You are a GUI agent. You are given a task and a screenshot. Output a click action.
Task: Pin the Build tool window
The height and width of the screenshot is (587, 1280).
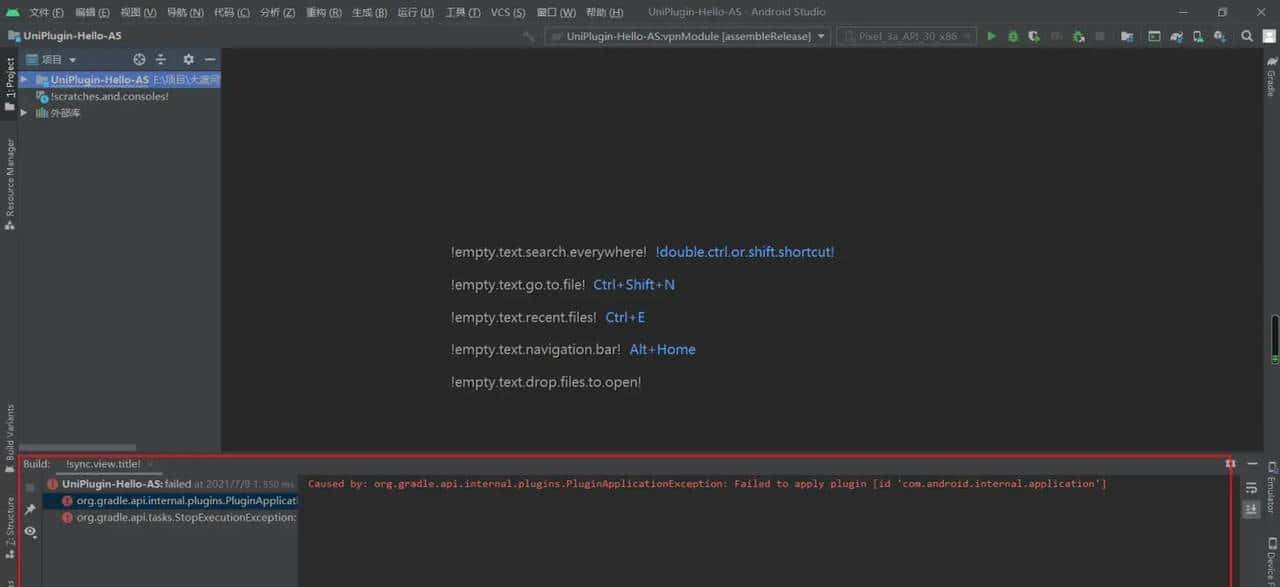click(x=31, y=508)
